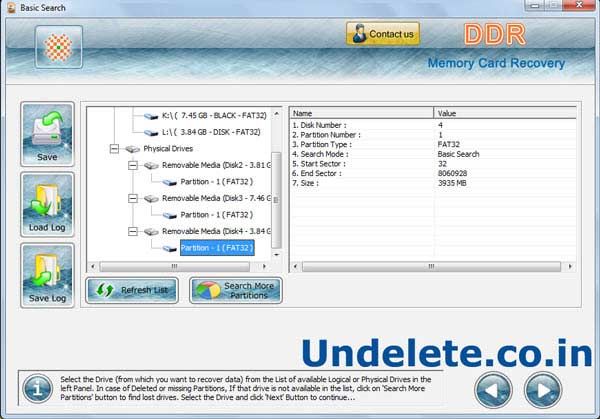Click the Disk2 removable media icon
600x419 pixels.
pyautogui.click(x=151, y=166)
